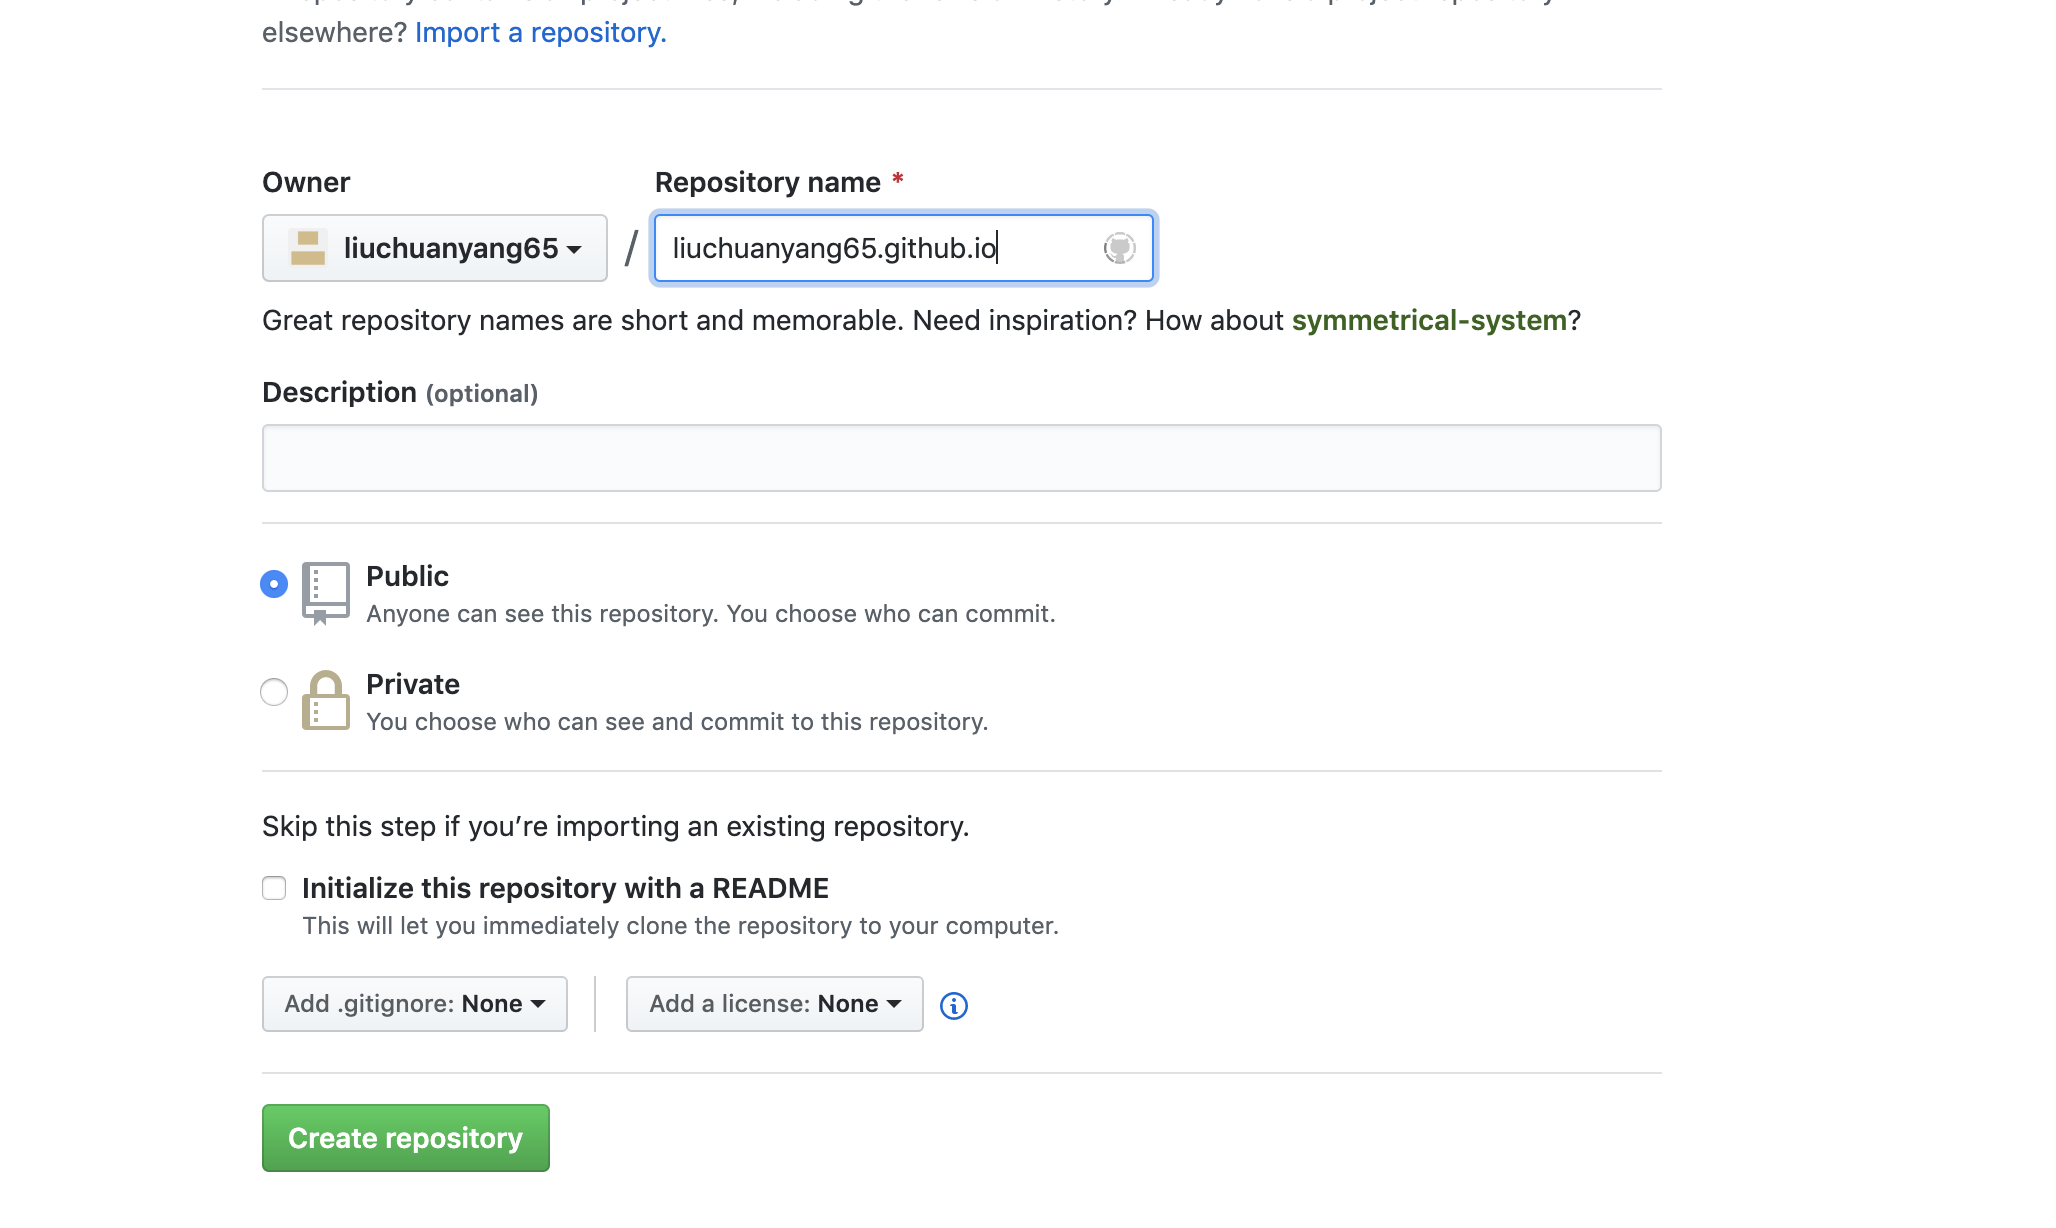Click the Initialize this repository with a README label
Viewport: 2056px width, 1228px height.
point(566,888)
